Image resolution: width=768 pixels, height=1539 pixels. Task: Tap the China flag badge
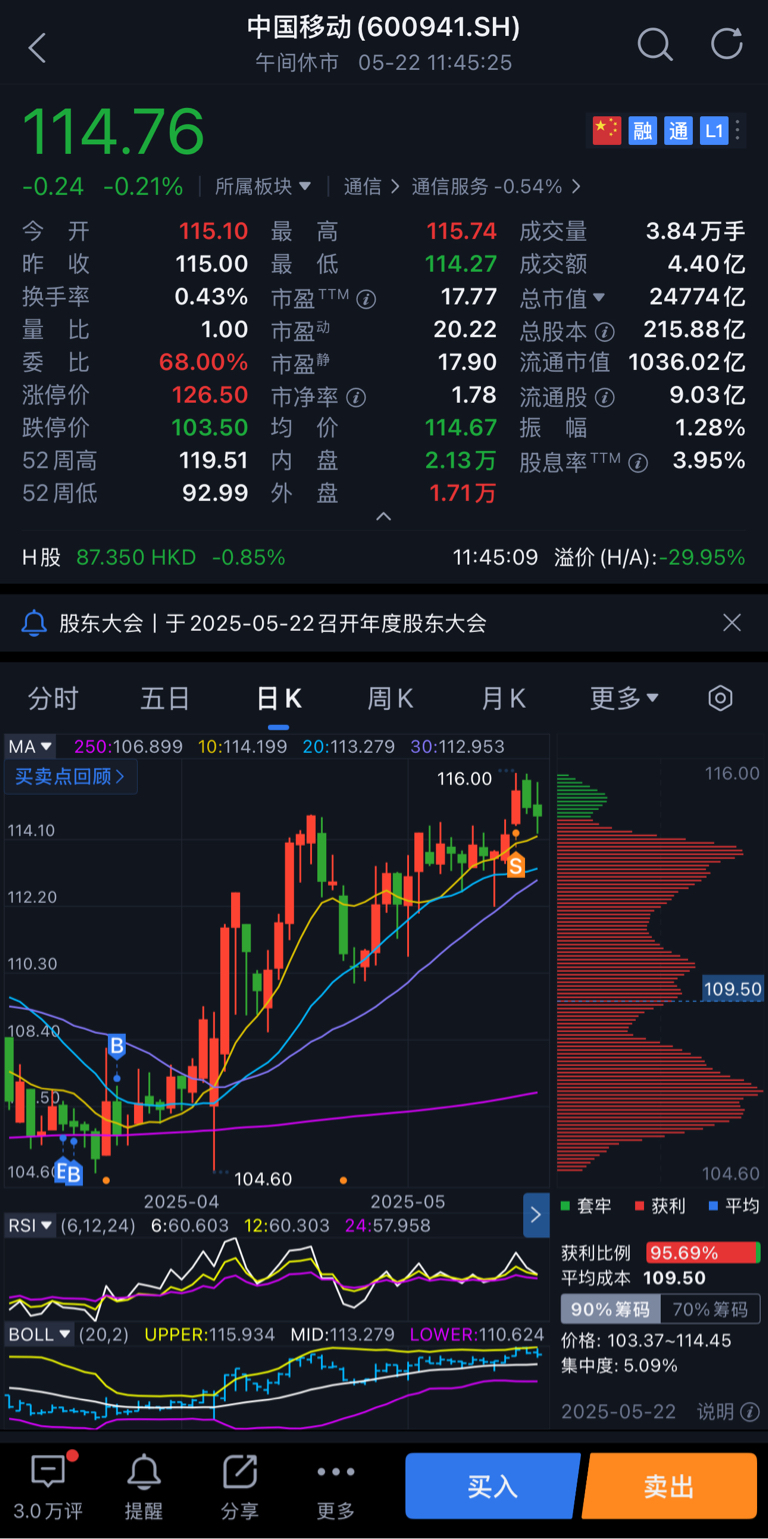click(607, 130)
